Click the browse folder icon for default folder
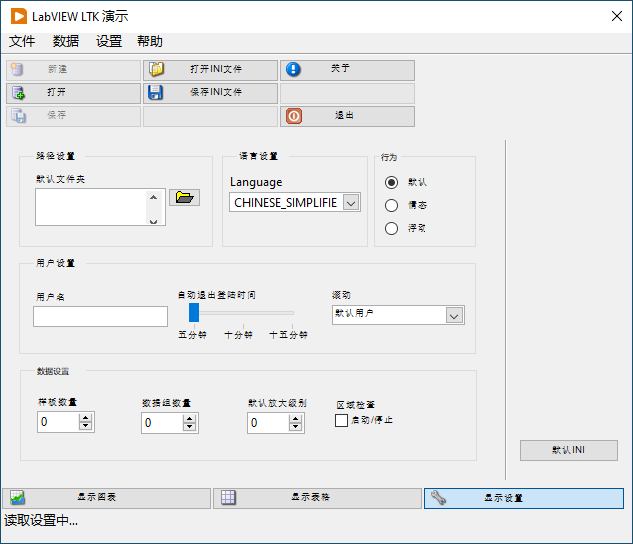 [184, 197]
